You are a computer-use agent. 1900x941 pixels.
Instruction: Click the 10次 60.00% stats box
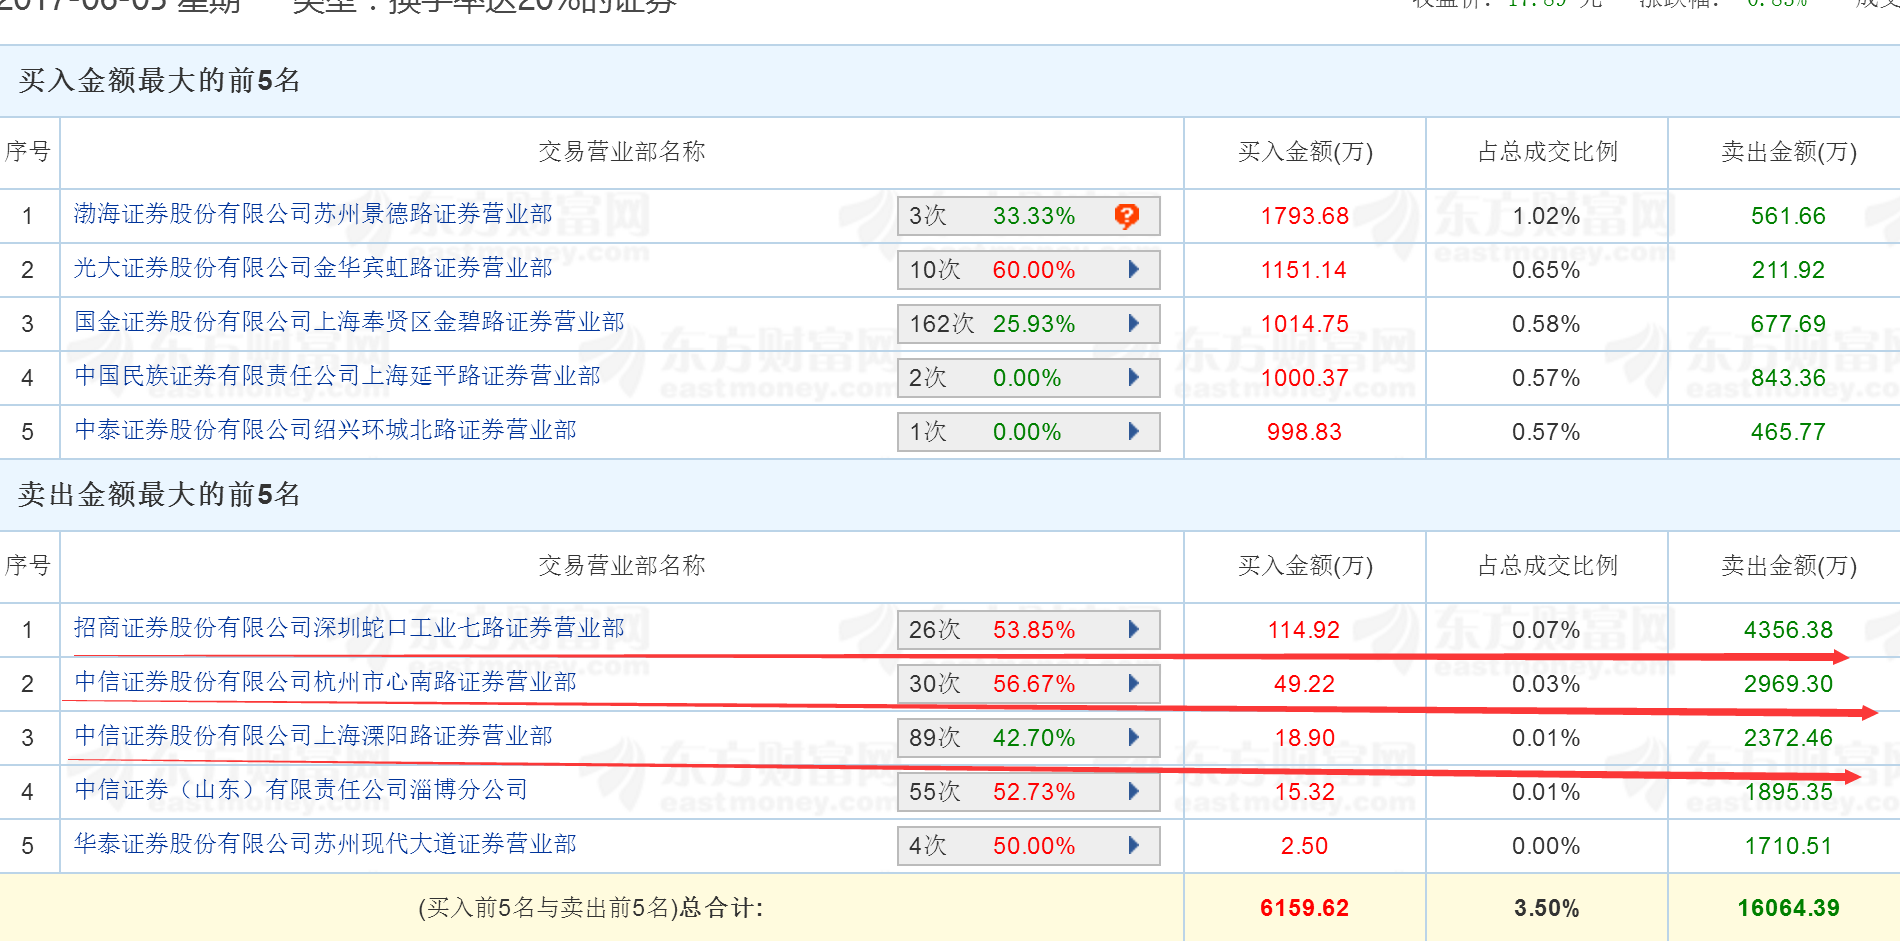[x=1029, y=270]
